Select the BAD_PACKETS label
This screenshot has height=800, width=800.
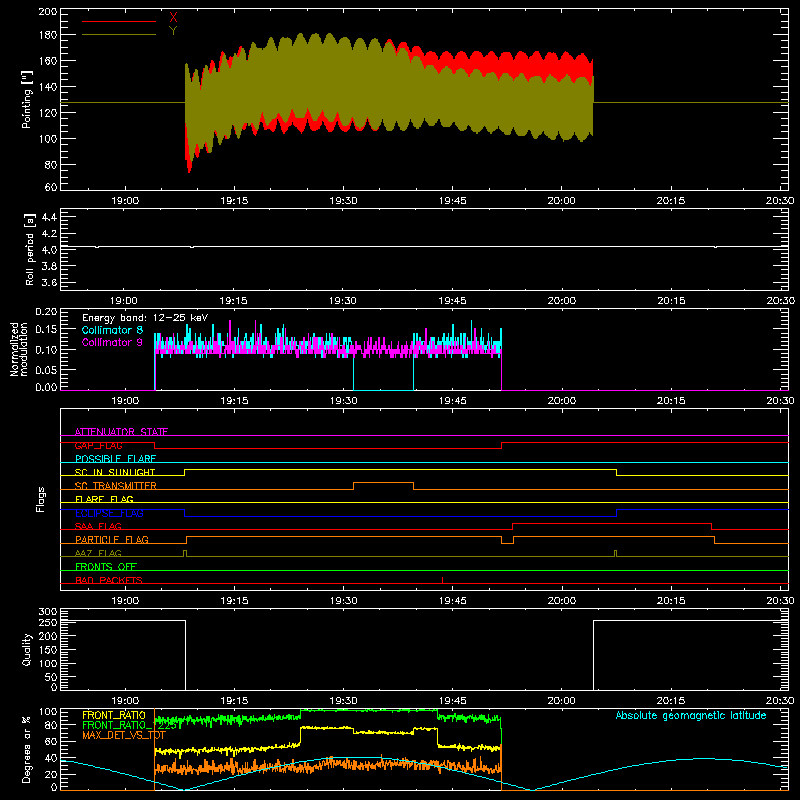click(x=109, y=580)
